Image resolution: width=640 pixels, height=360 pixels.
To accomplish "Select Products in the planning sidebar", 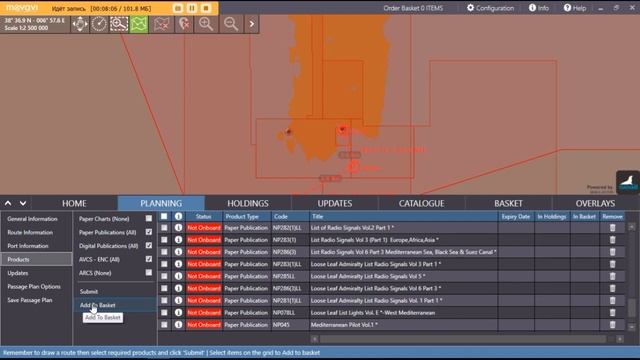I will click(36, 259).
